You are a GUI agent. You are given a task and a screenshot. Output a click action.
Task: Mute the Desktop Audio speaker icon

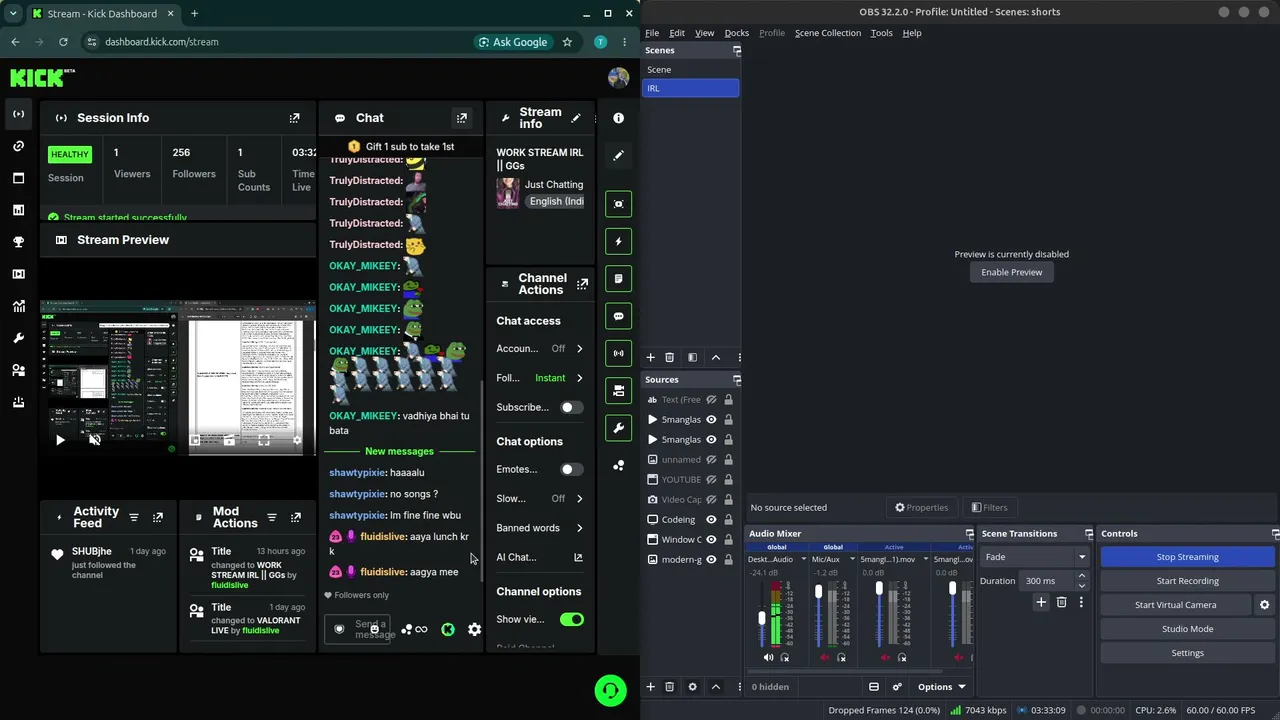(768, 657)
